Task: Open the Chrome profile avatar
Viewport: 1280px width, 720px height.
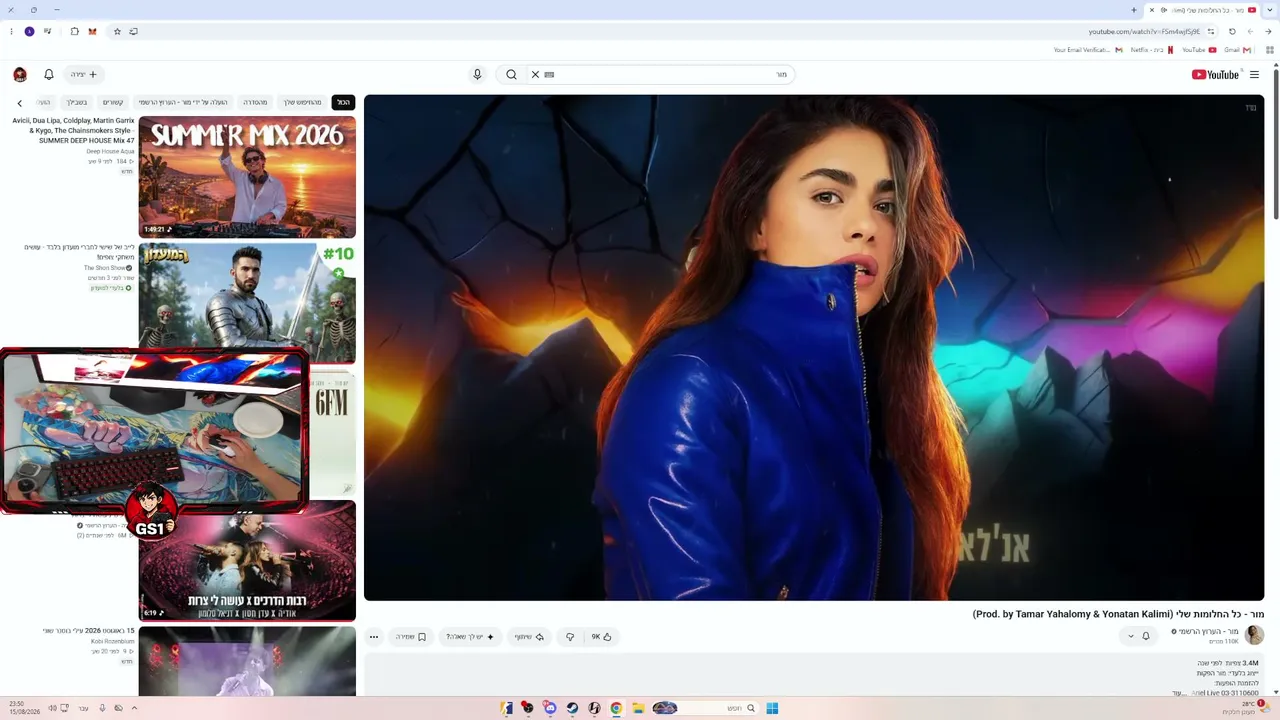Action: click(x=29, y=31)
